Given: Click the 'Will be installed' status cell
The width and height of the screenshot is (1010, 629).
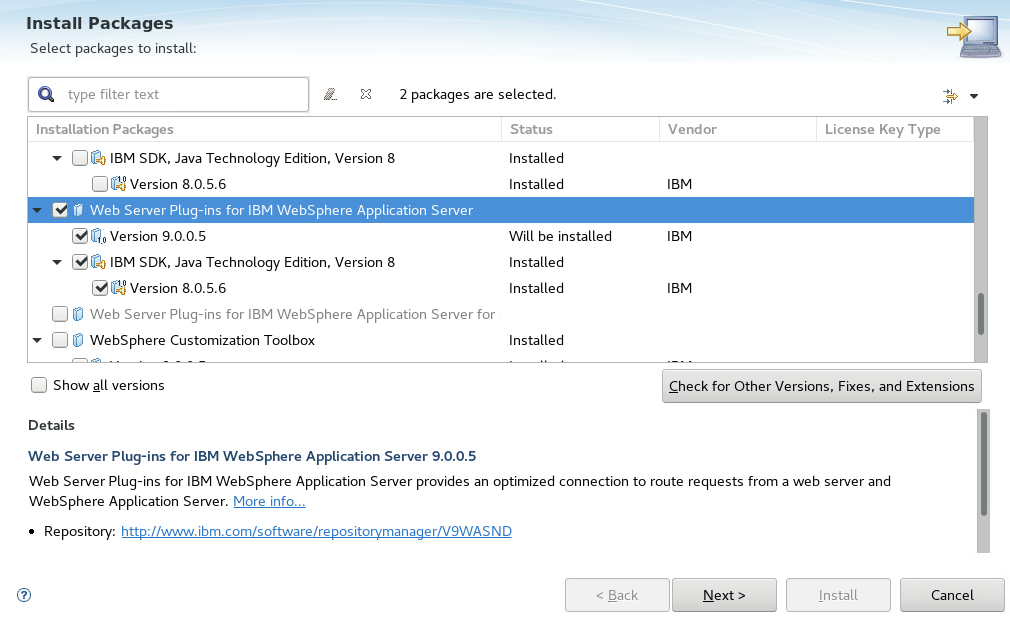Looking at the screenshot, I should [560, 236].
